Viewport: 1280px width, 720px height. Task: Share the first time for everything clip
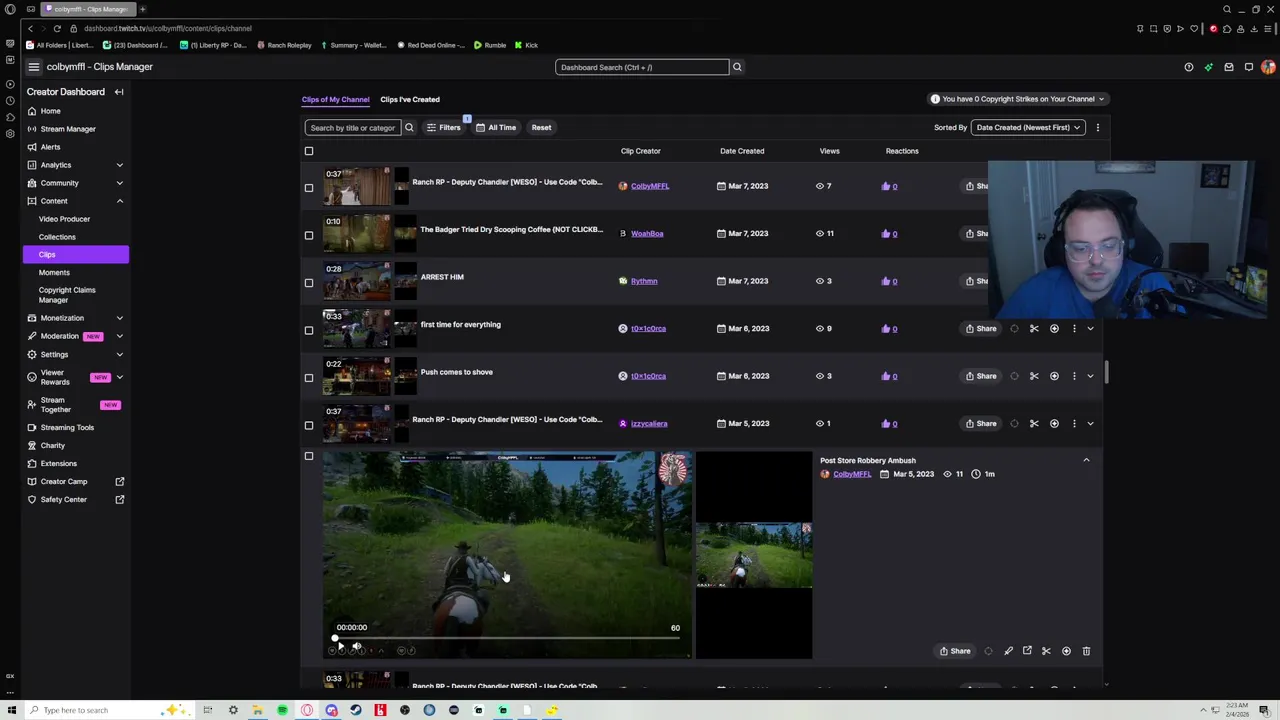pyautogui.click(x=981, y=328)
